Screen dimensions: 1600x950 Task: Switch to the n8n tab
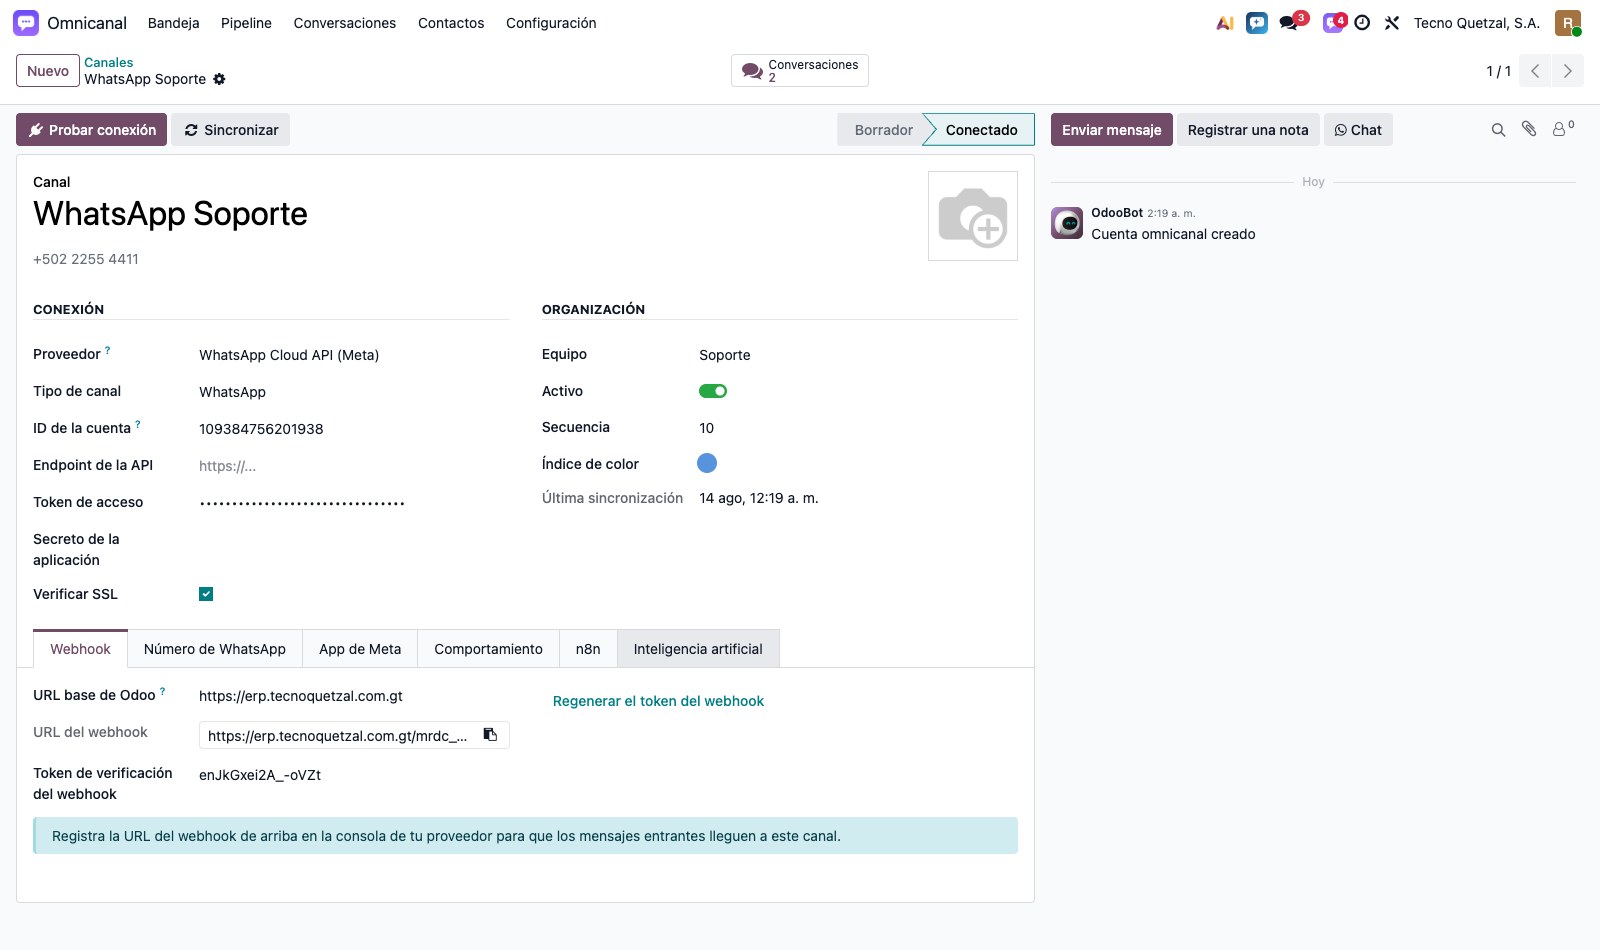coord(588,649)
